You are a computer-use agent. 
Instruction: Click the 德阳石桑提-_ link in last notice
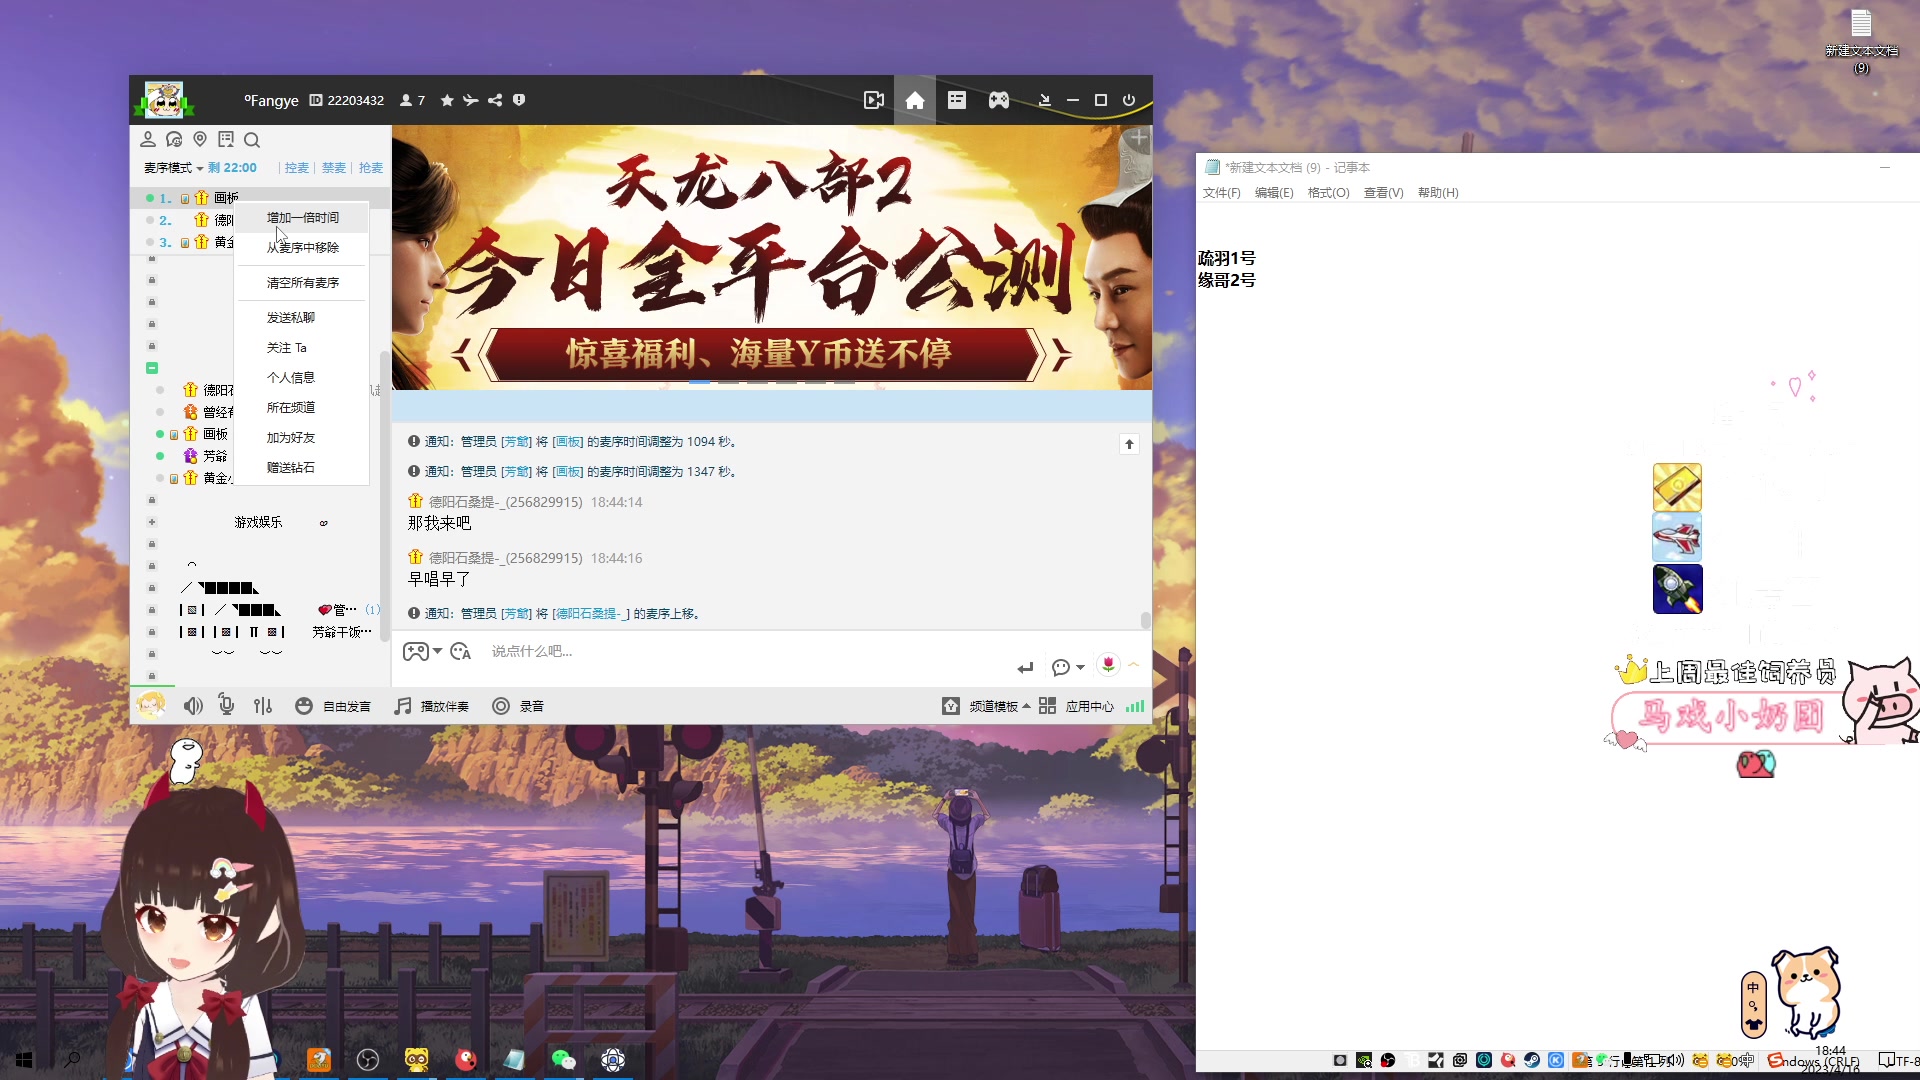(x=591, y=614)
